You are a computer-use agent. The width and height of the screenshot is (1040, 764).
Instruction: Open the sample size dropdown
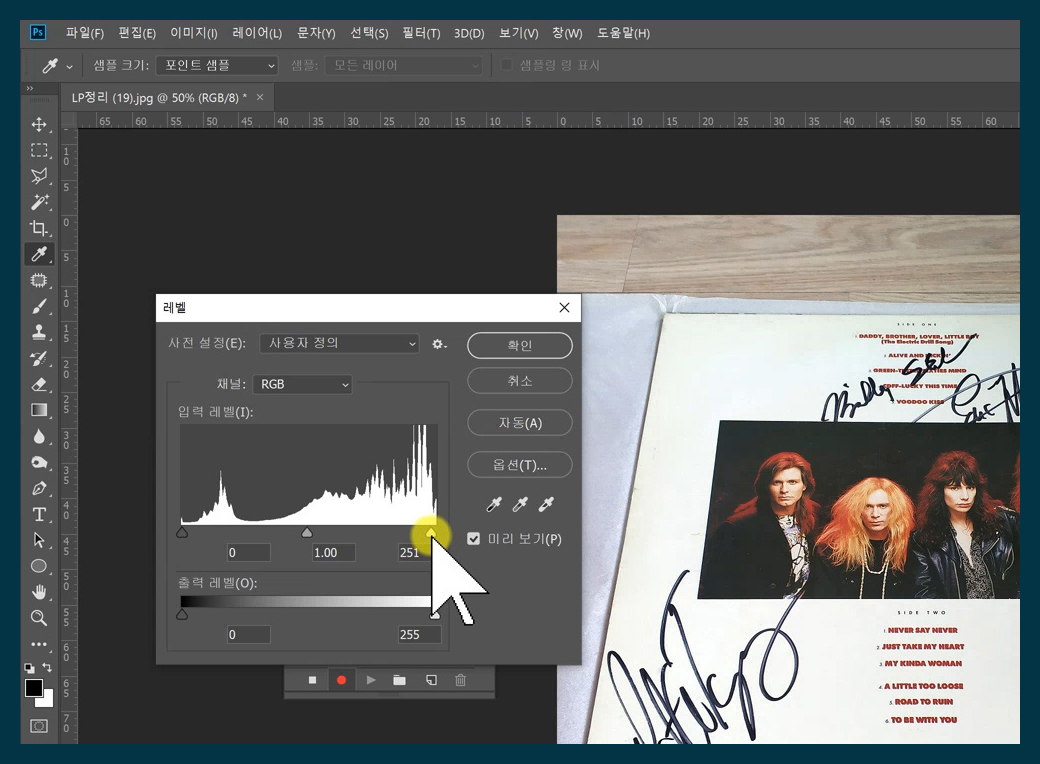217,65
